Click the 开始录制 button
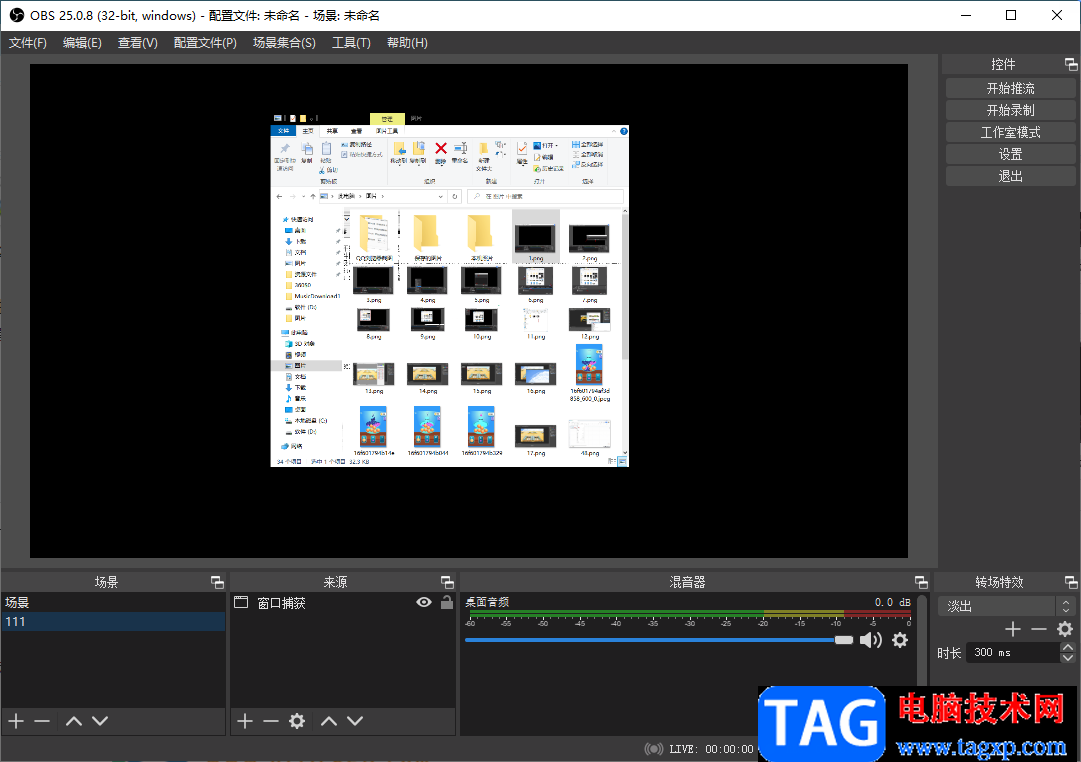Screen dimensions: 1081x762 [x=1010, y=110]
